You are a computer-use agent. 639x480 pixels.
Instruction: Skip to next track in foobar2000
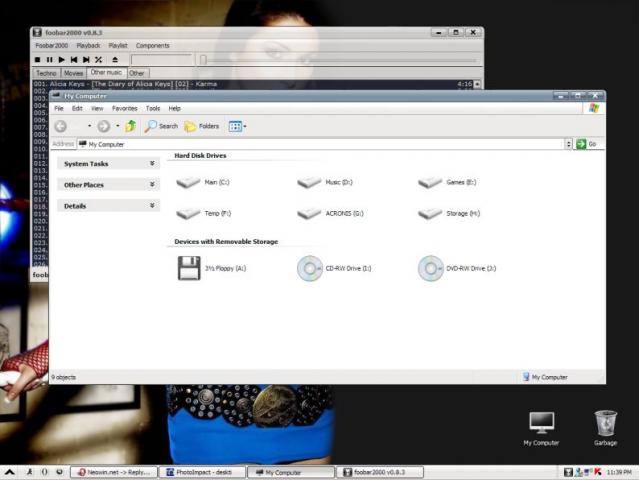86,59
